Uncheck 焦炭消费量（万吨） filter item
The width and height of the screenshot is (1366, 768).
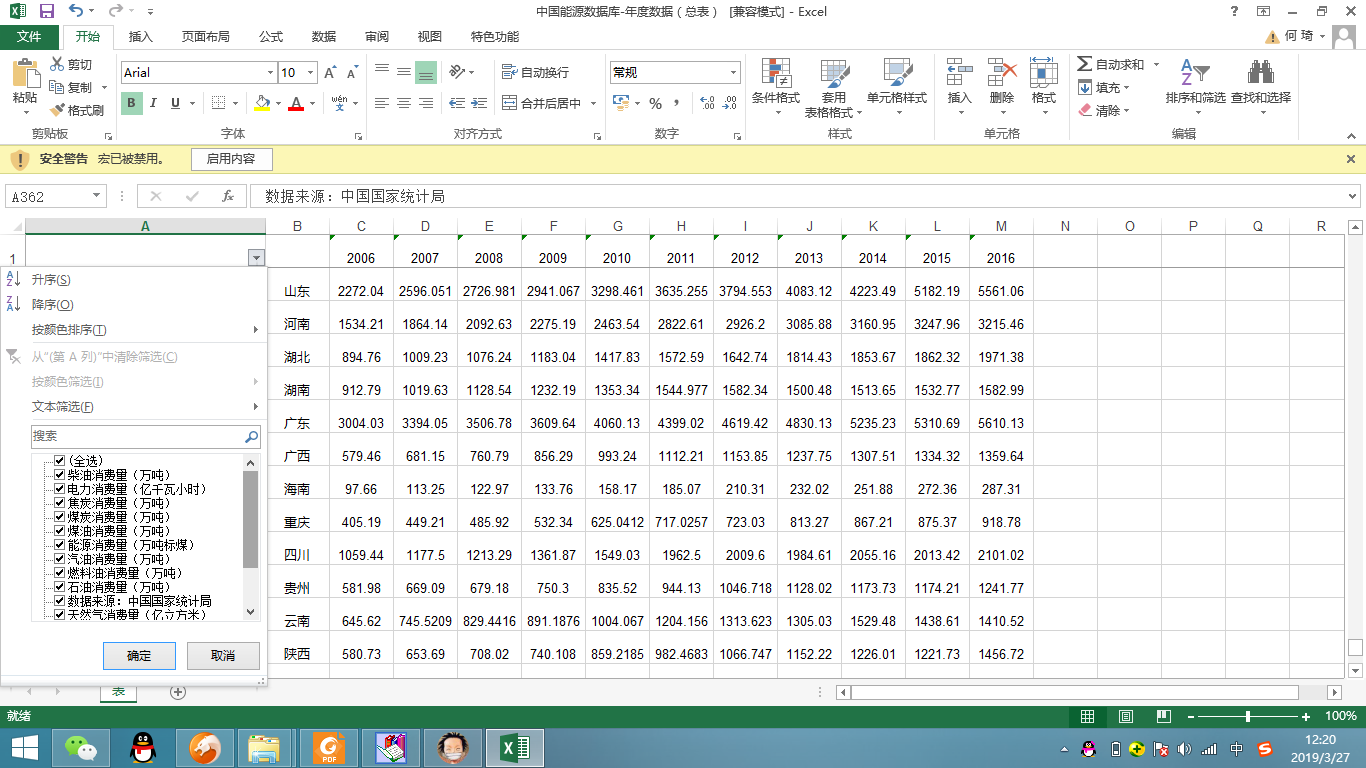(x=60, y=503)
